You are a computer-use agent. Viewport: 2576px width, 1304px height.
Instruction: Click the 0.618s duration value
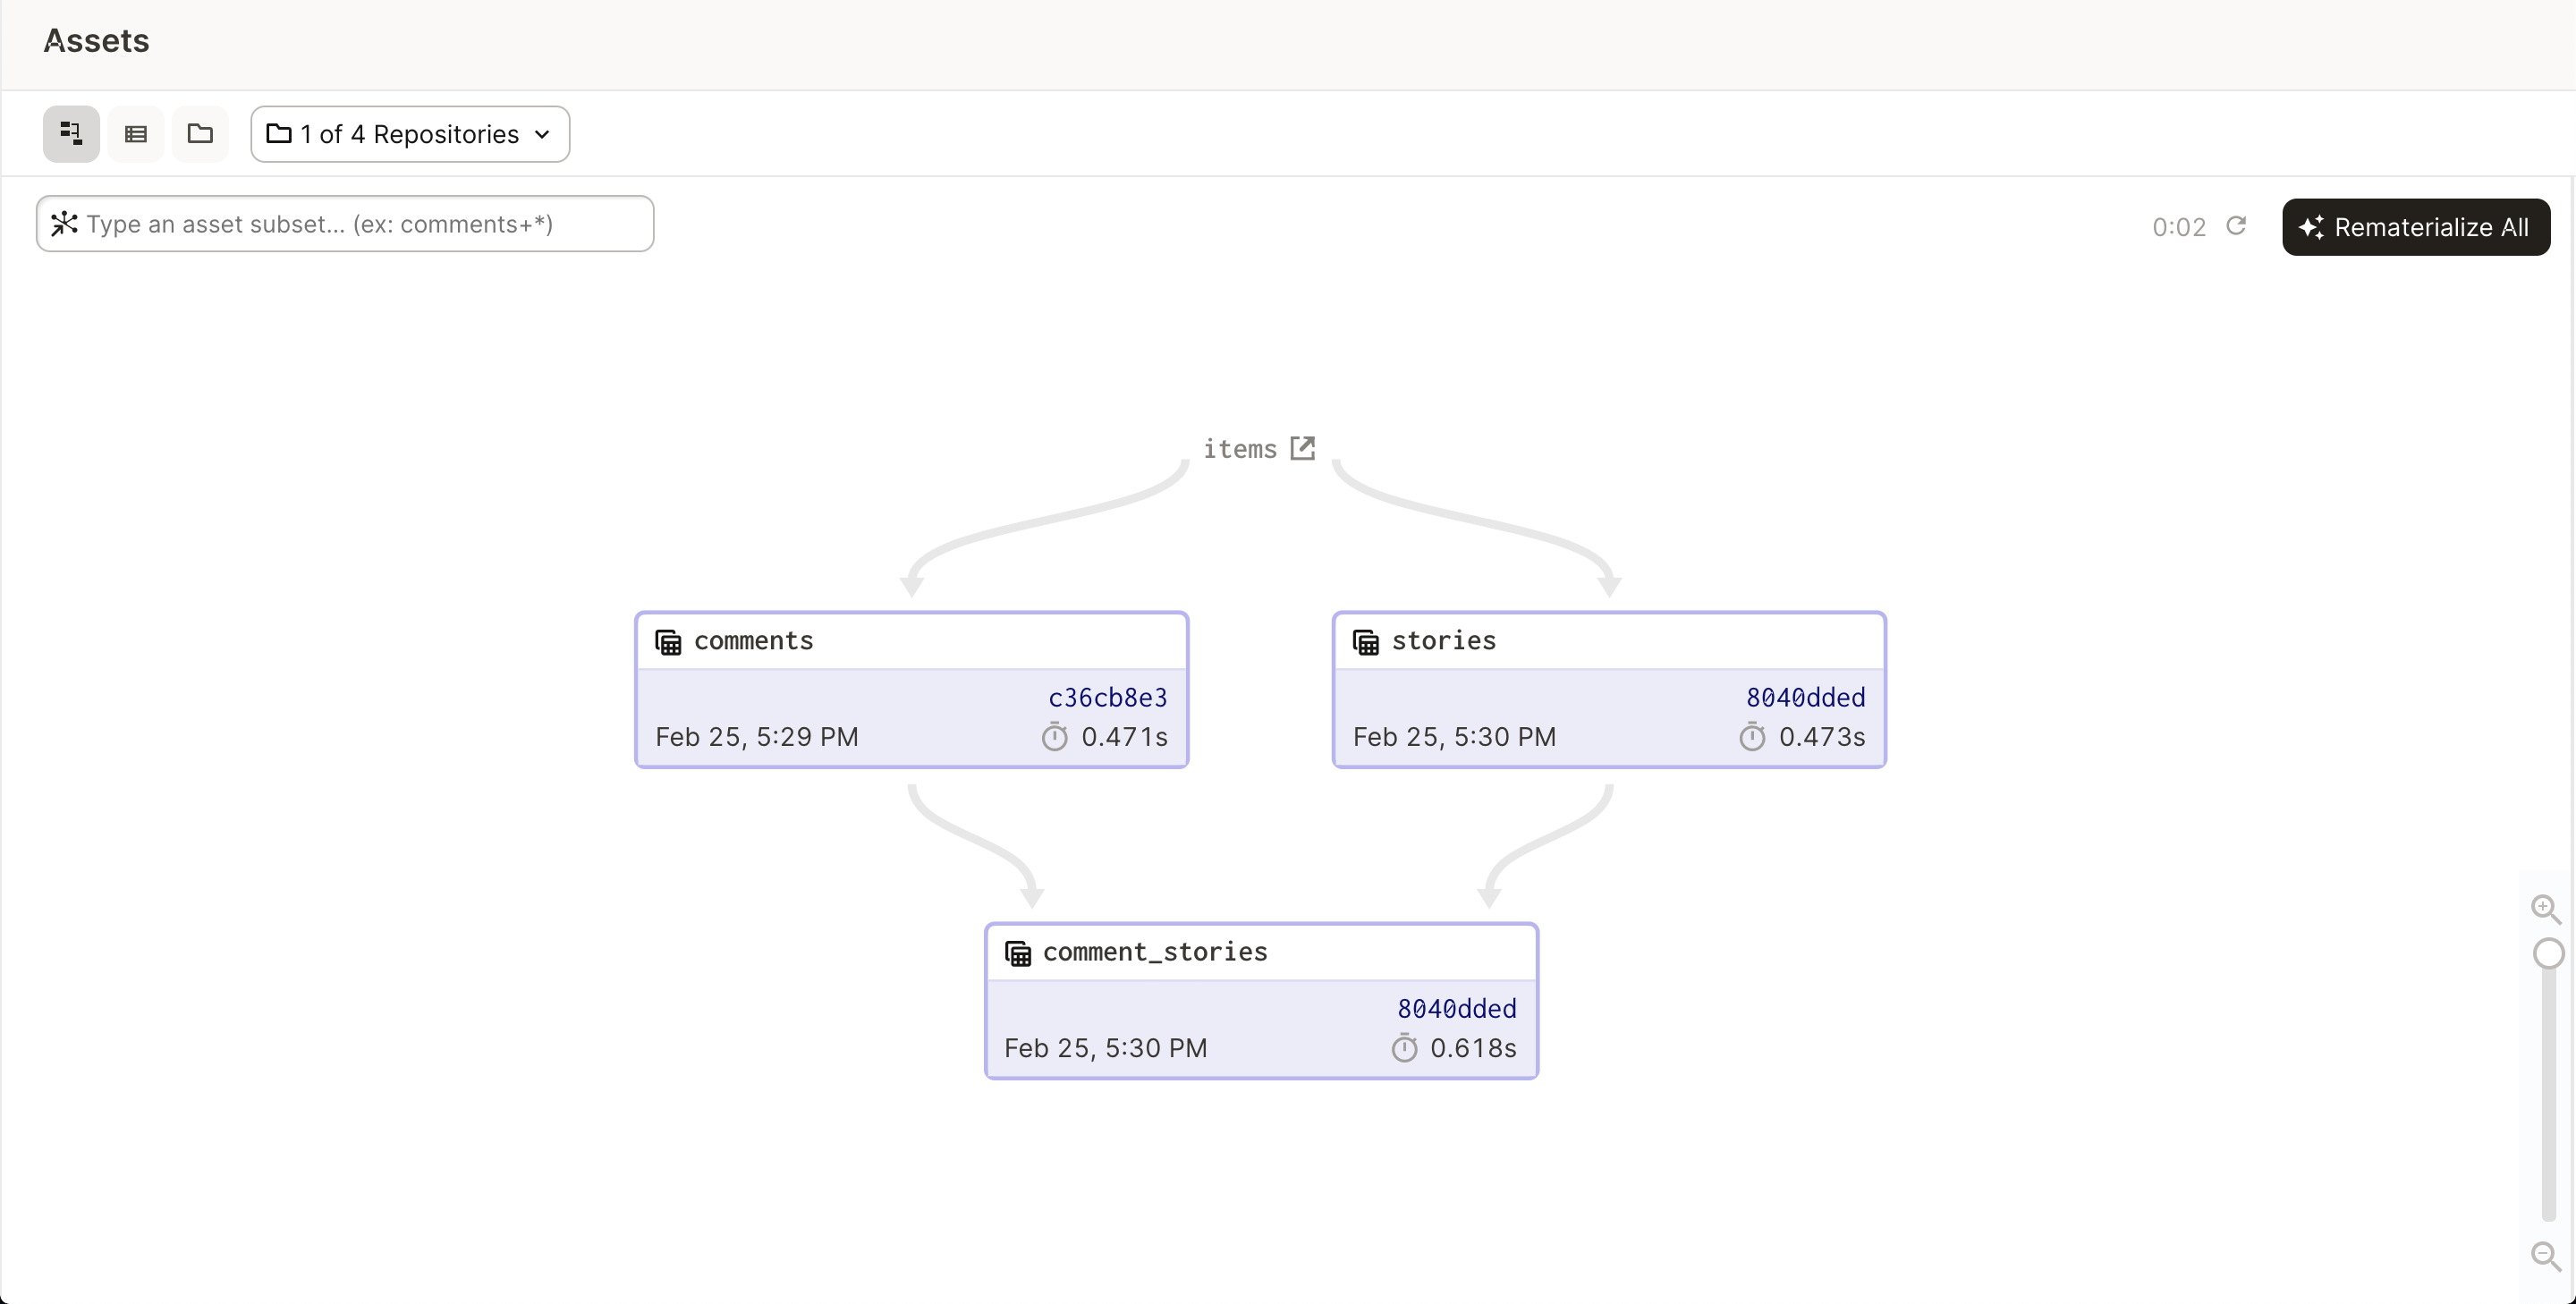tap(1473, 1048)
